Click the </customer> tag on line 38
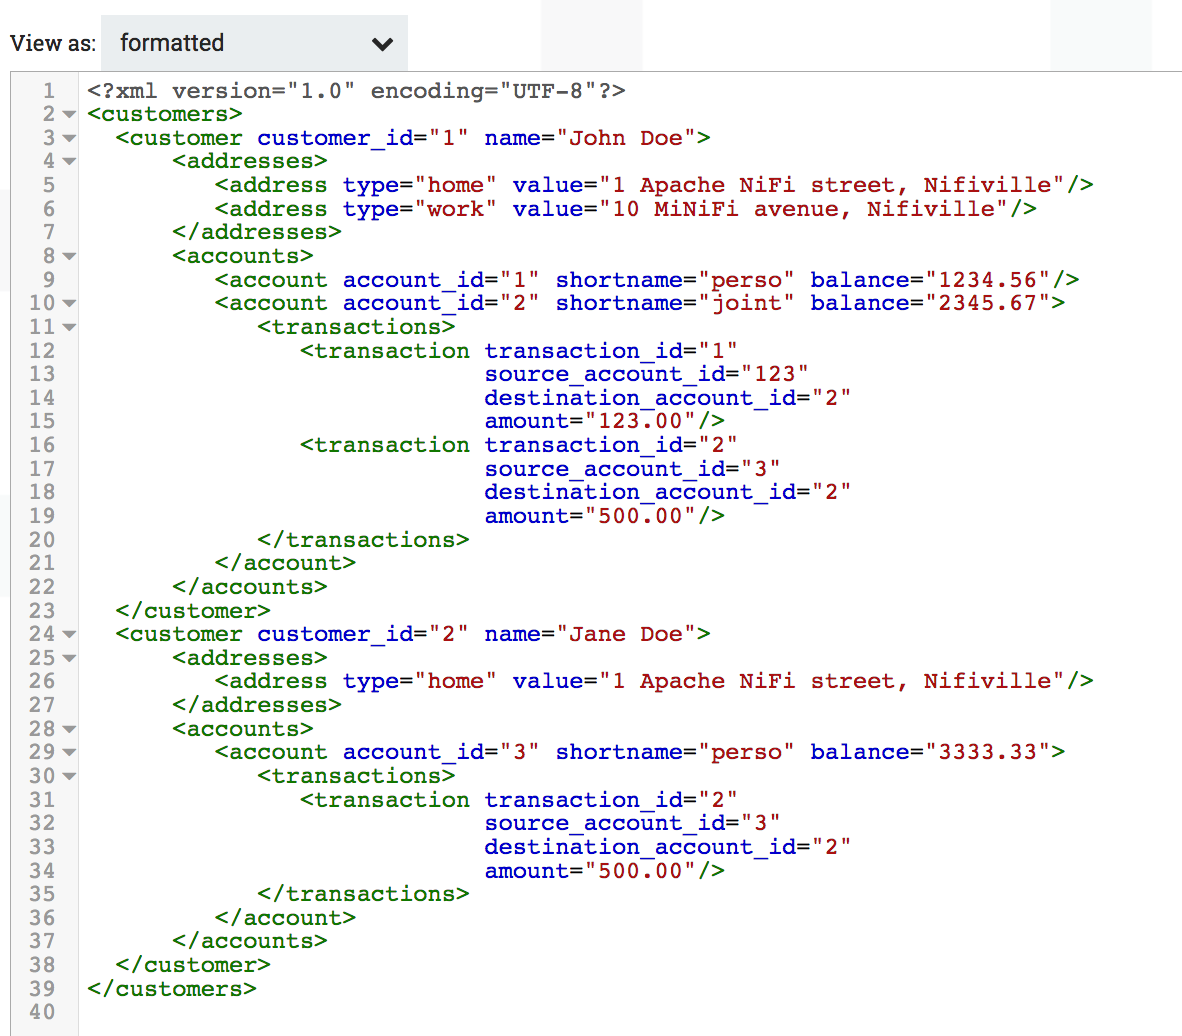The width and height of the screenshot is (1182, 1036). coord(193,965)
